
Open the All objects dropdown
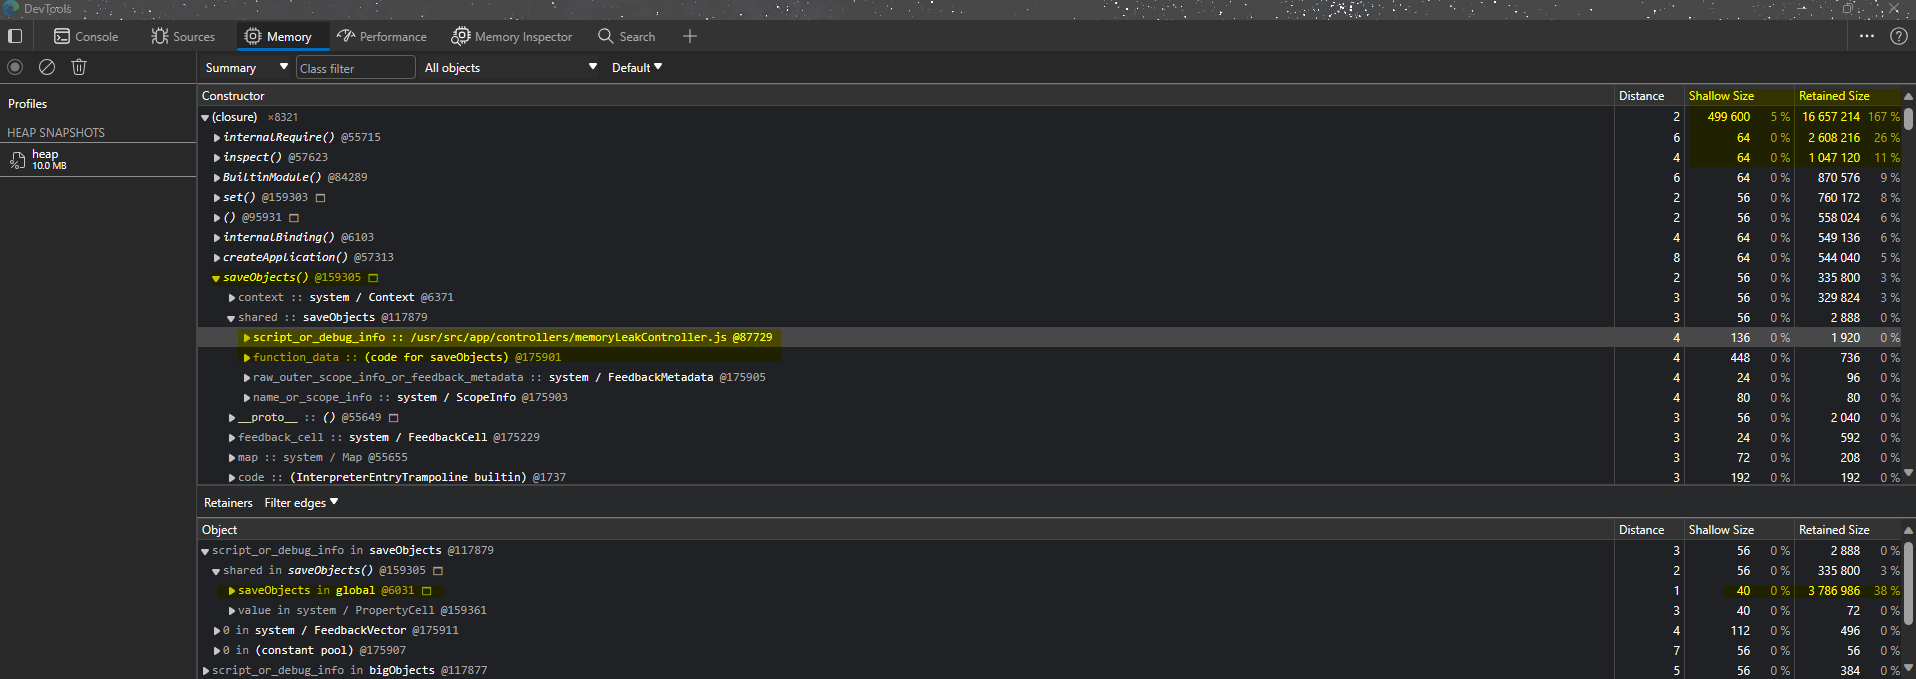tap(511, 67)
